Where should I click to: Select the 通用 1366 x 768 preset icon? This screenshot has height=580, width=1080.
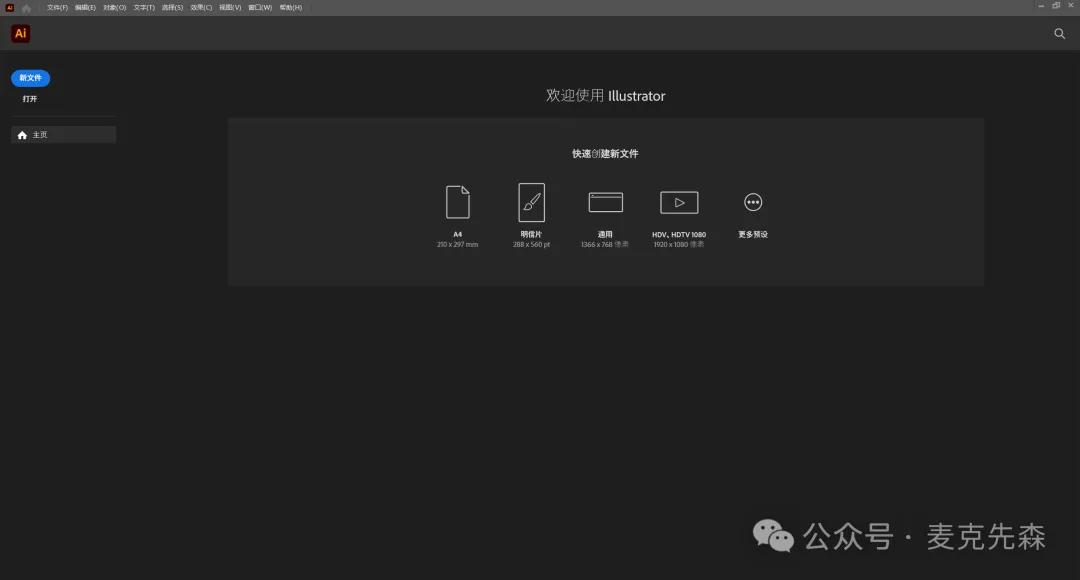605,202
